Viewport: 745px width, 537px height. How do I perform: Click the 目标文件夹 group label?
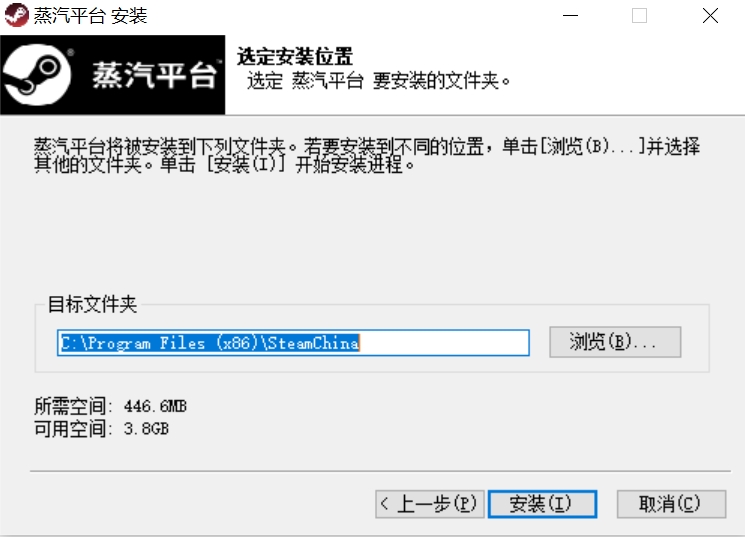click(92, 304)
